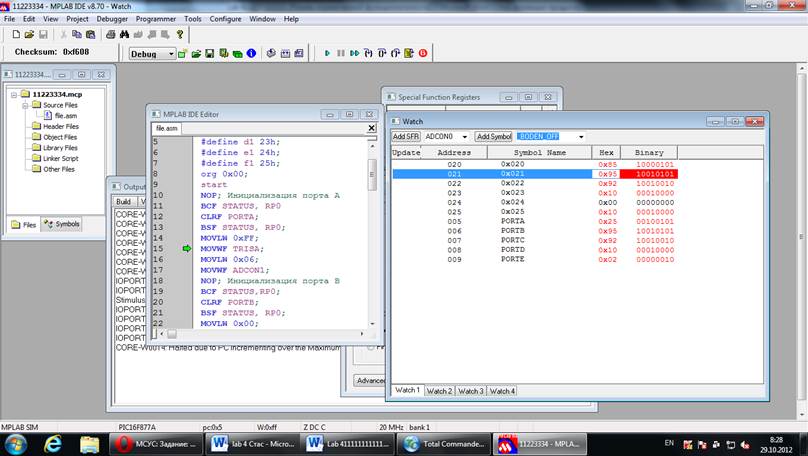
Task: Click the Paste toolbar icon
Action: coord(91,35)
